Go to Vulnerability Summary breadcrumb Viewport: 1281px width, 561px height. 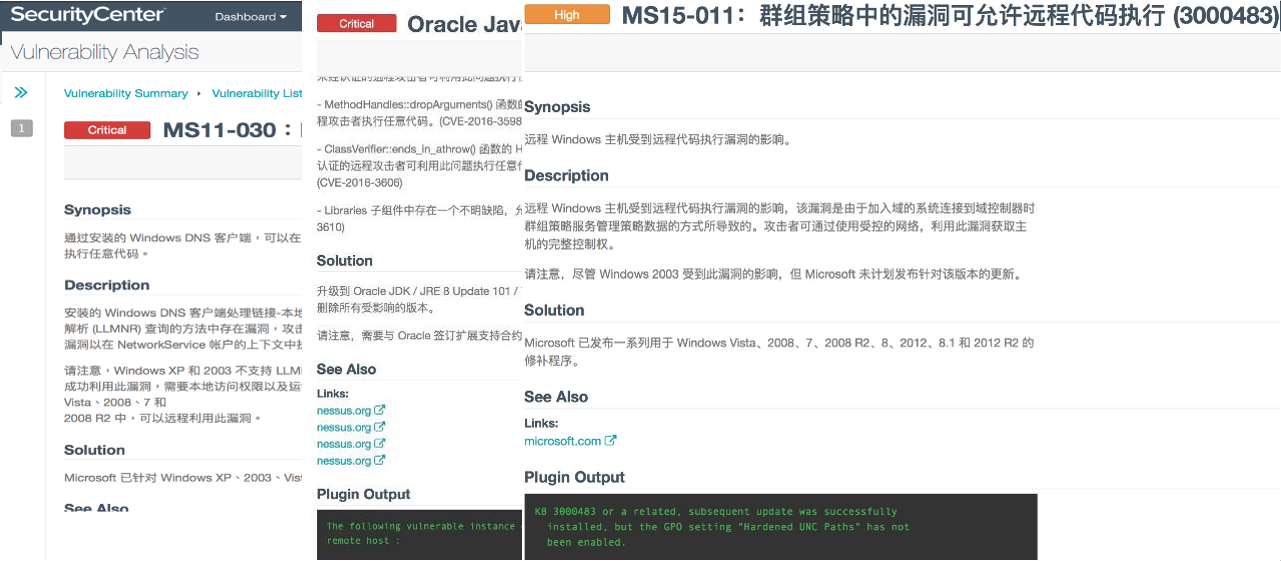click(x=126, y=93)
